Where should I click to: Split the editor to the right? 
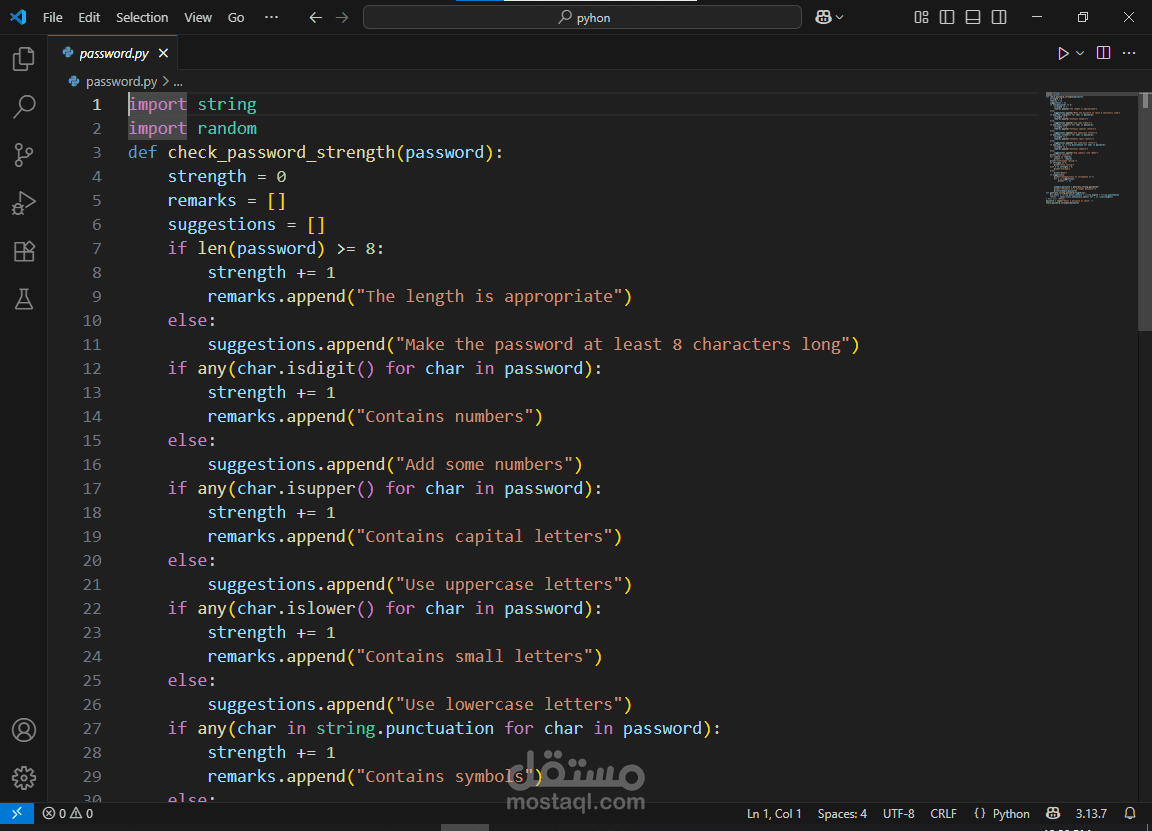[1104, 53]
